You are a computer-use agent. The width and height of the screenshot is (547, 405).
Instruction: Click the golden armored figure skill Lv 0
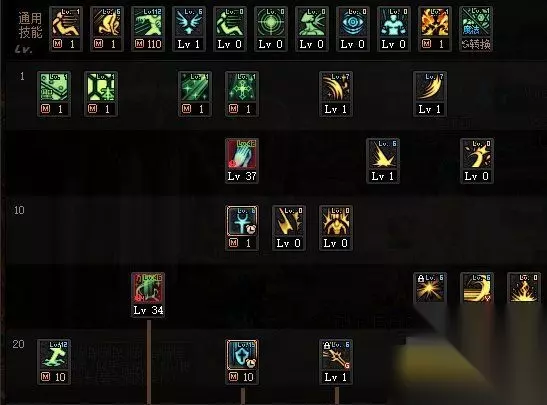(336, 228)
